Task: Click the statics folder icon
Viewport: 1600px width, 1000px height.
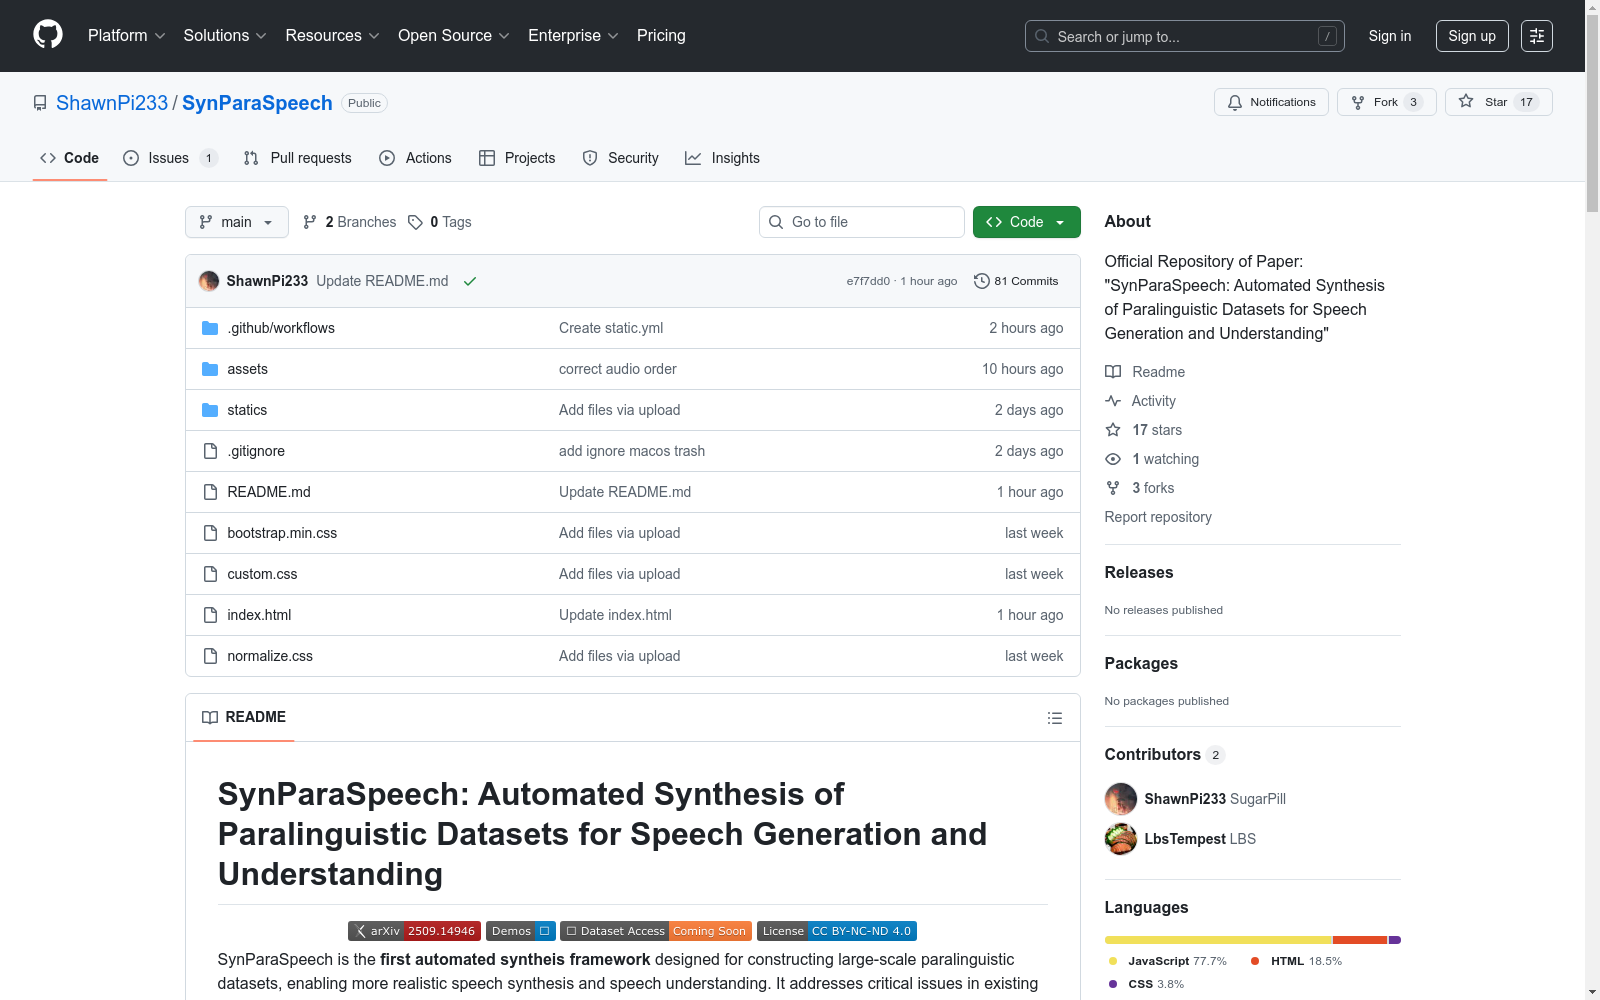Action: (210, 410)
